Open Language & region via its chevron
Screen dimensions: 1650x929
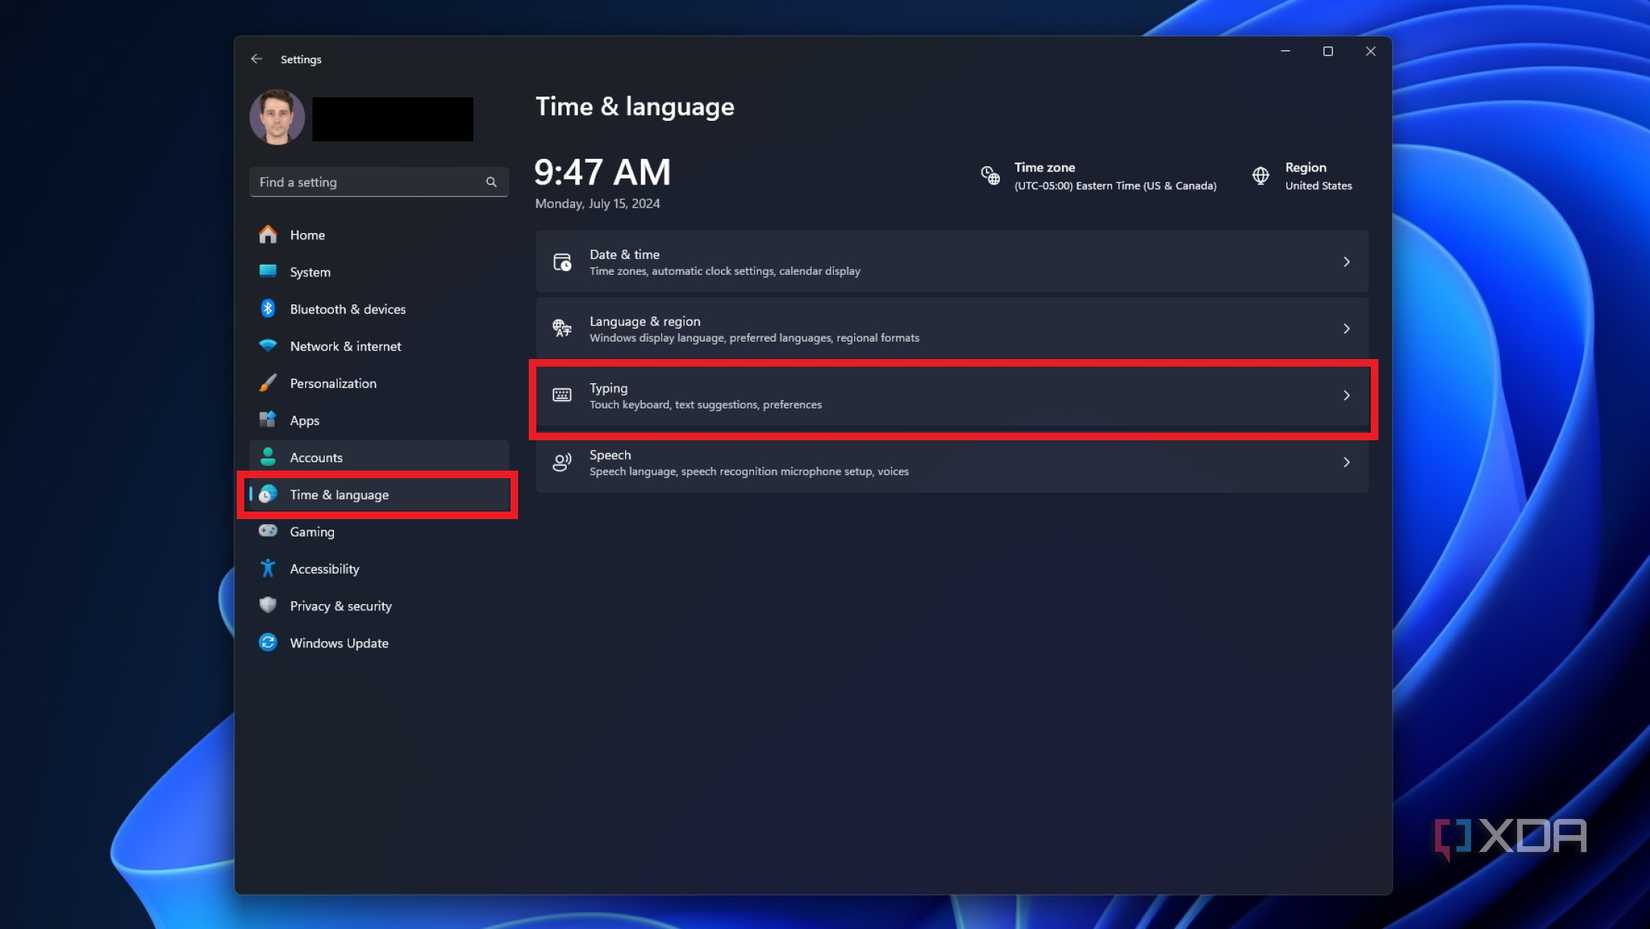1346,328
